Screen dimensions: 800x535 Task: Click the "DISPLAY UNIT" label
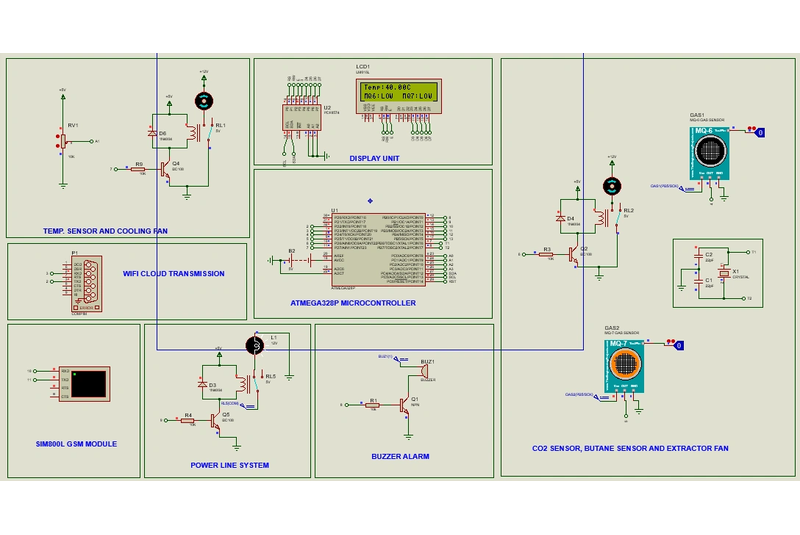coord(374,159)
